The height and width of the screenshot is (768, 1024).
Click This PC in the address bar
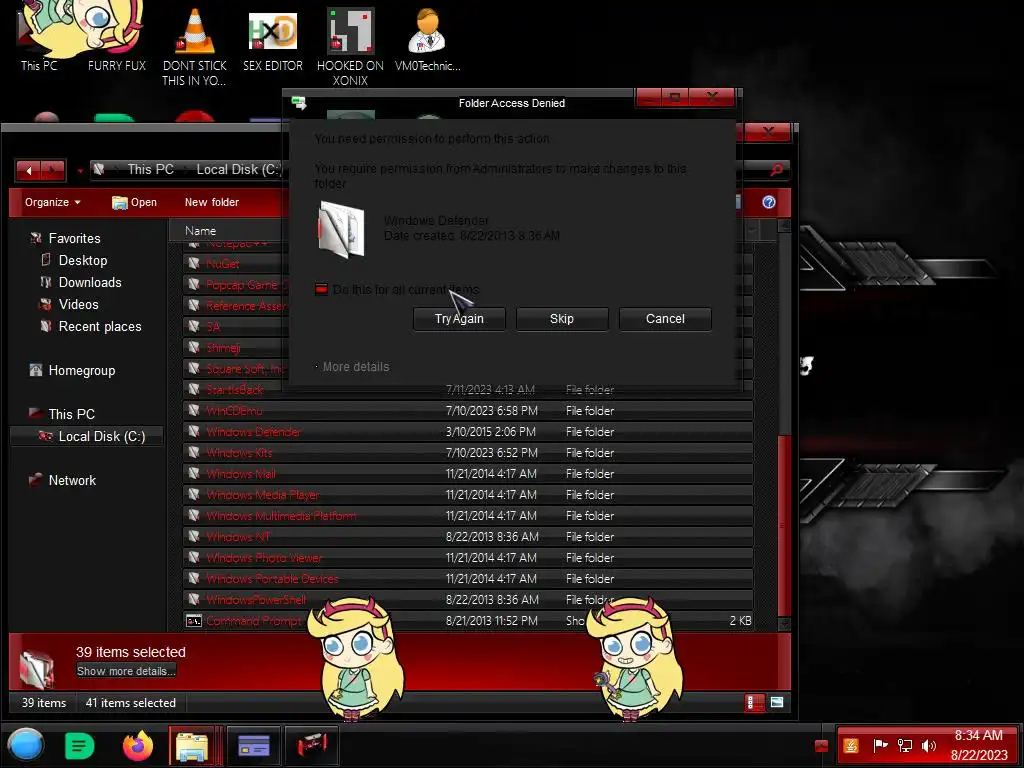click(x=151, y=169)
